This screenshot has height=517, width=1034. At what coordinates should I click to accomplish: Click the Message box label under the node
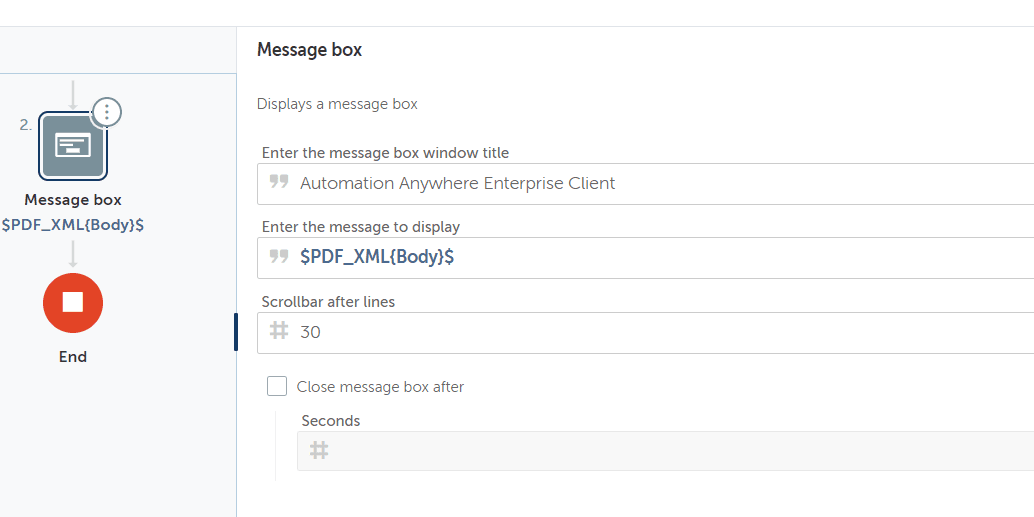(x=73, y=200)
